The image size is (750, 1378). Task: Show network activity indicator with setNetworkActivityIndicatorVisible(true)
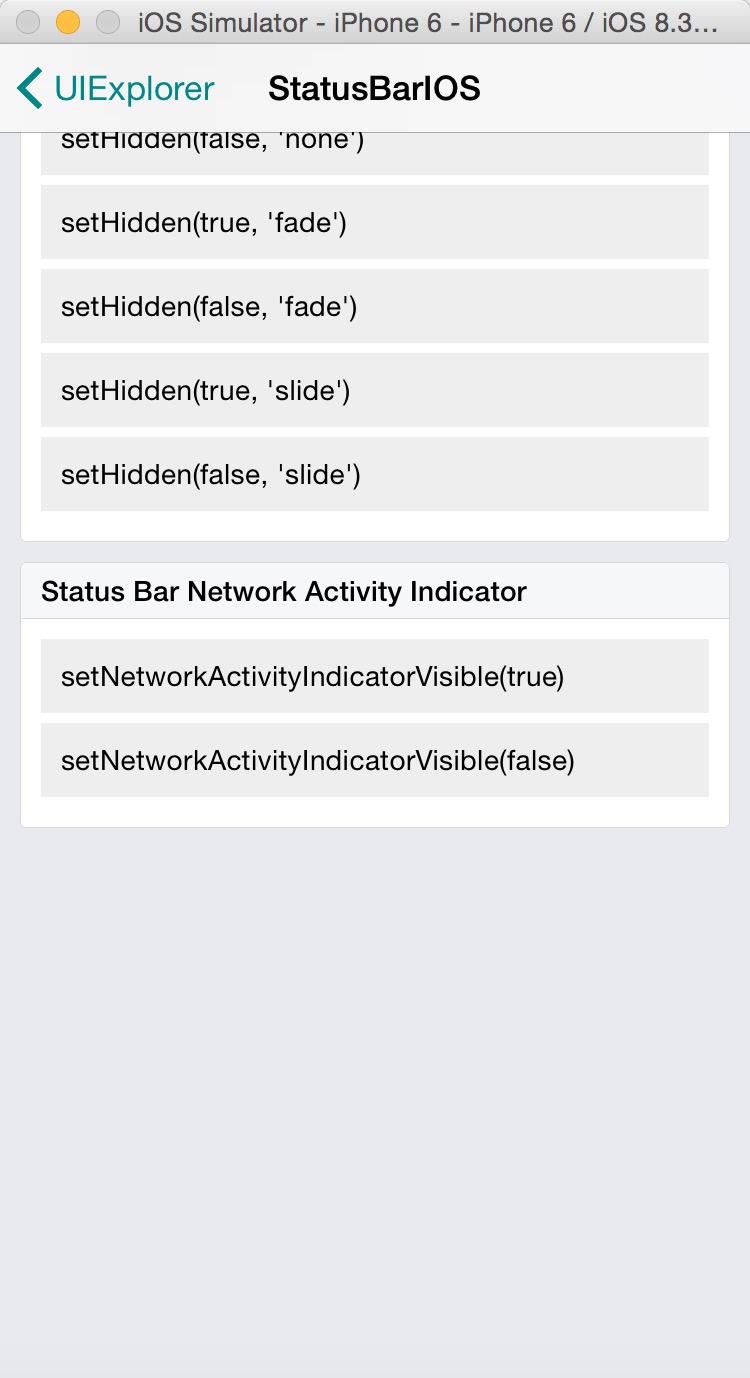(375, 676)
